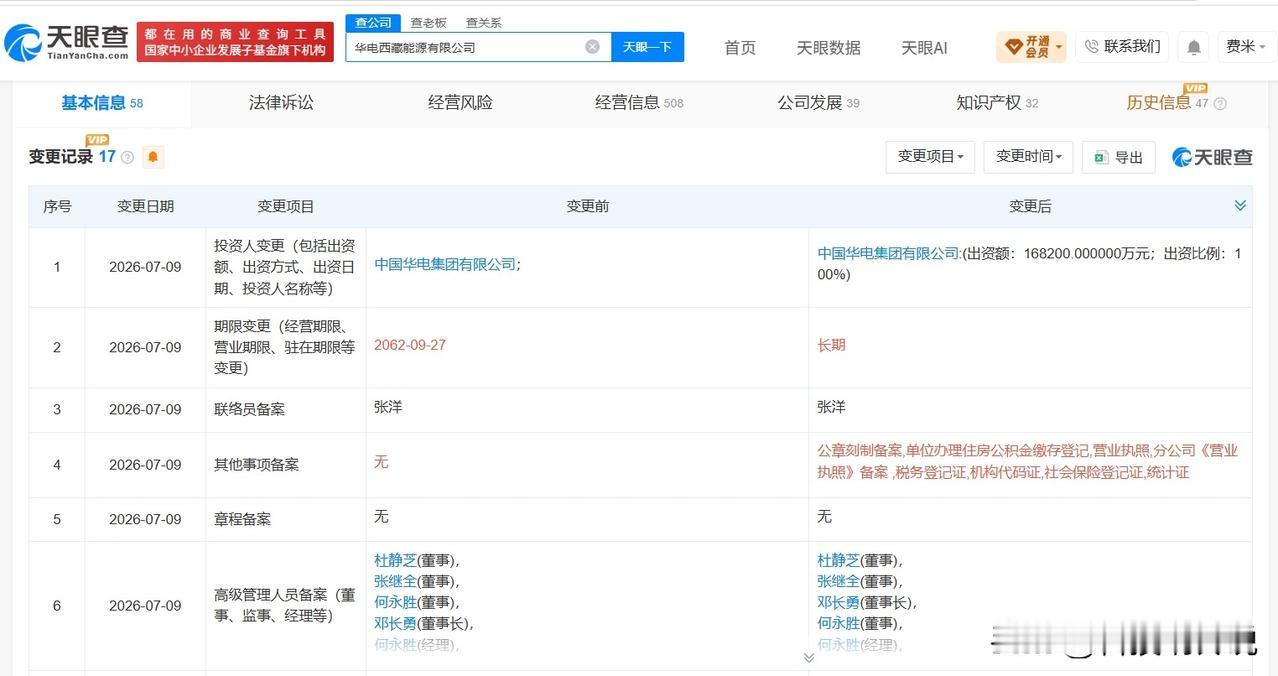Image resolution: width=1278 pixels, height=676 pixels.
Task: Open 何永胜(董事) link in 变更后 column
Action: click(839, 624)
